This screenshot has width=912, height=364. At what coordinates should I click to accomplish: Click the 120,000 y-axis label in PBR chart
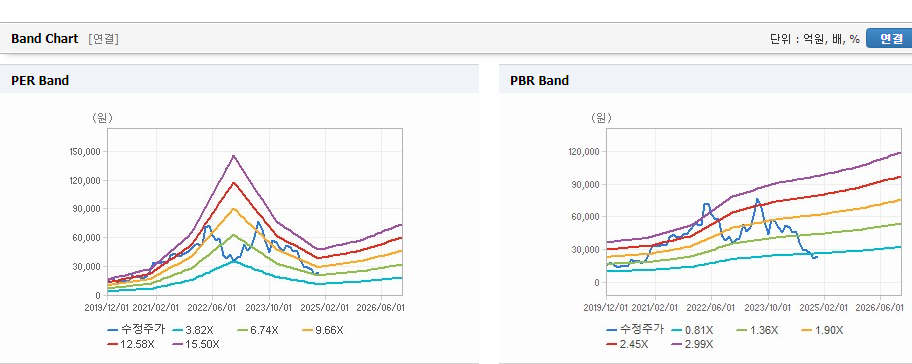(x=583, y=152)
